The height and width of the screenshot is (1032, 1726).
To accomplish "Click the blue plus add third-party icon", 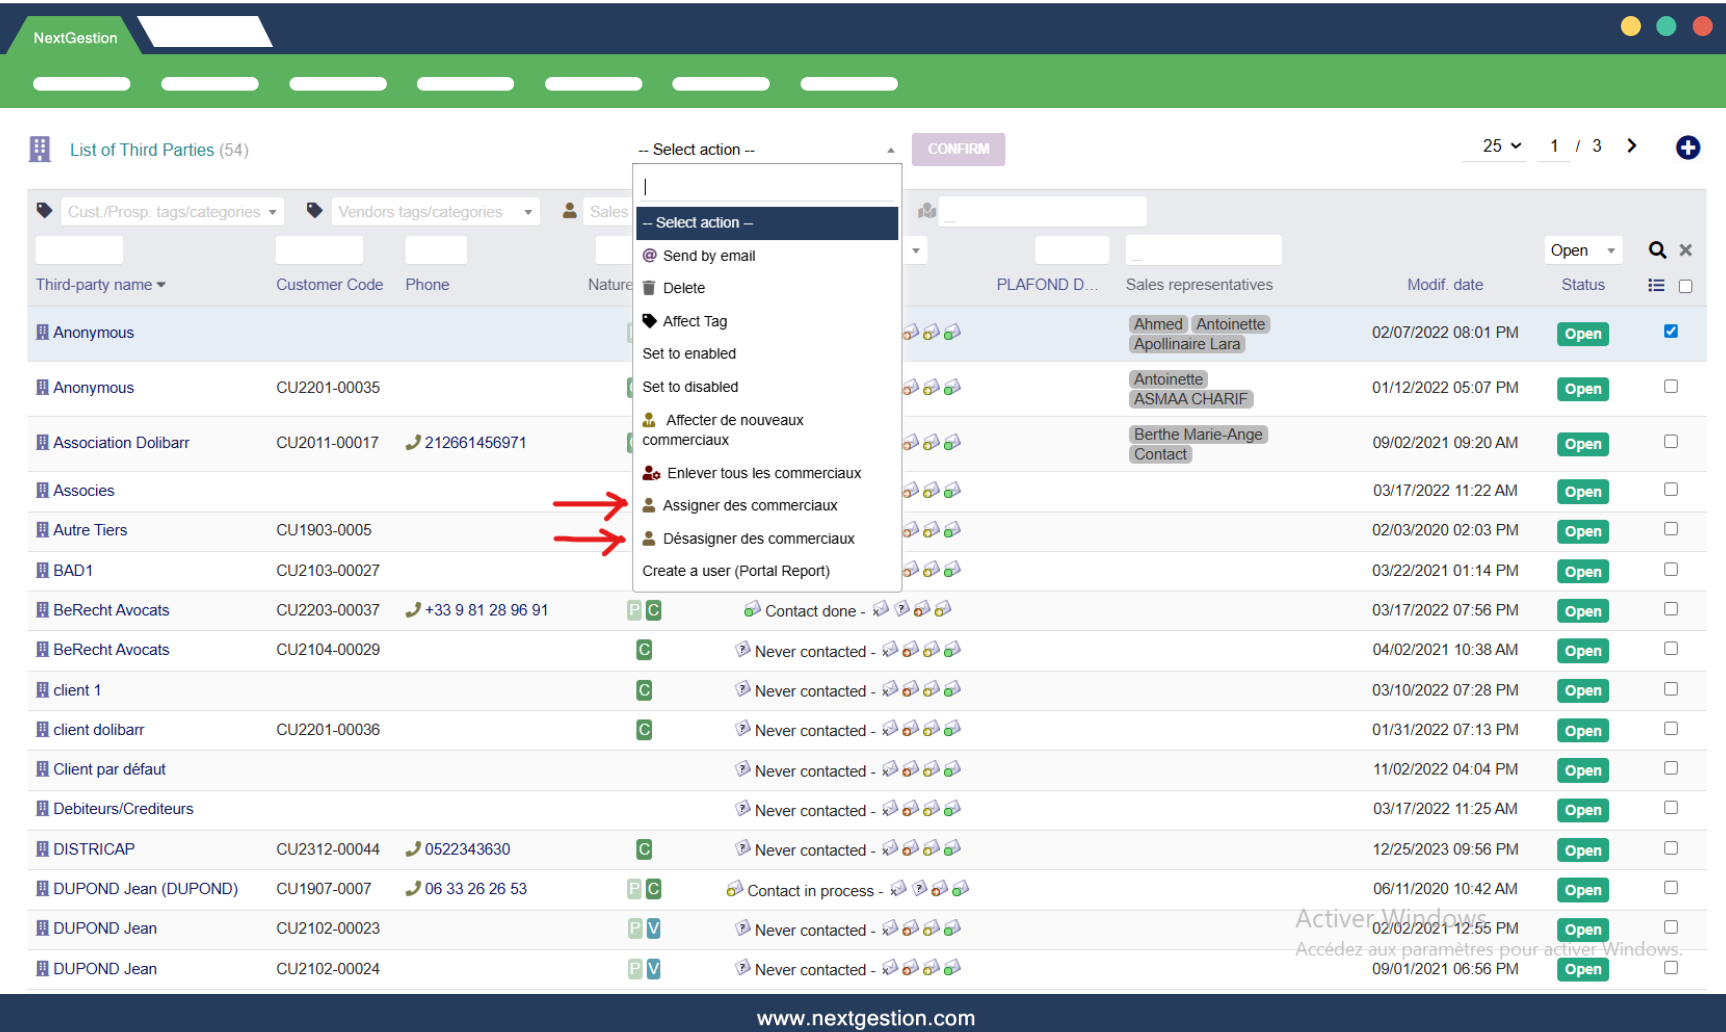I will point(1687,148).
